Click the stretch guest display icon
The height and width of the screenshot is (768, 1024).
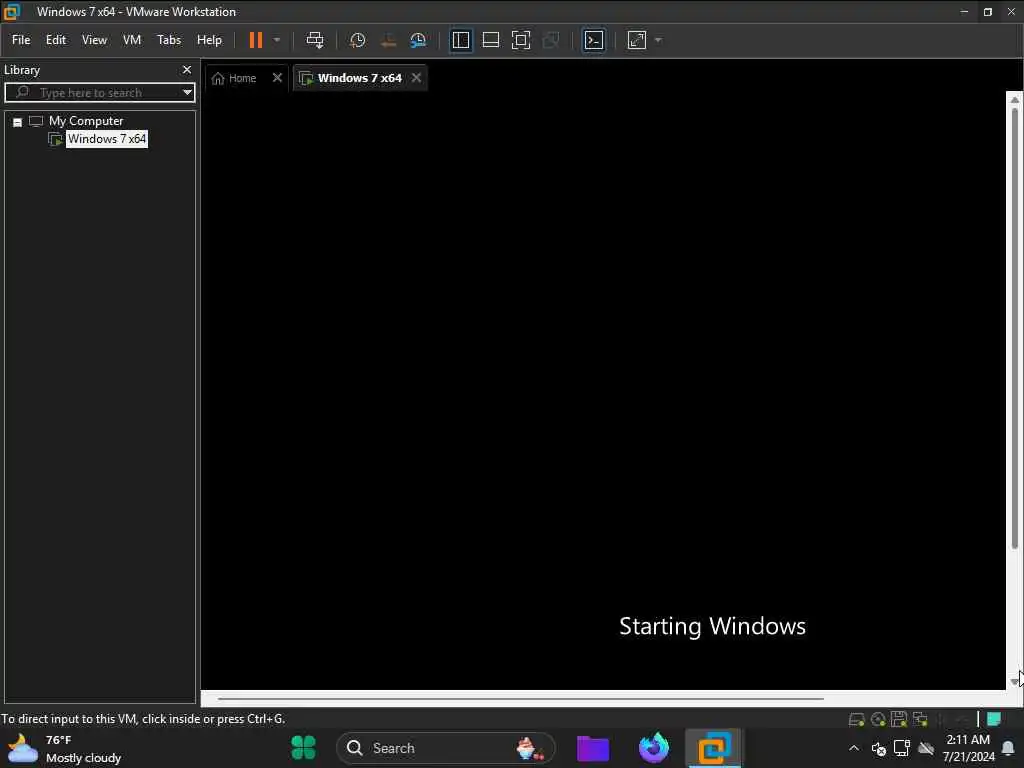coord(637,40)
